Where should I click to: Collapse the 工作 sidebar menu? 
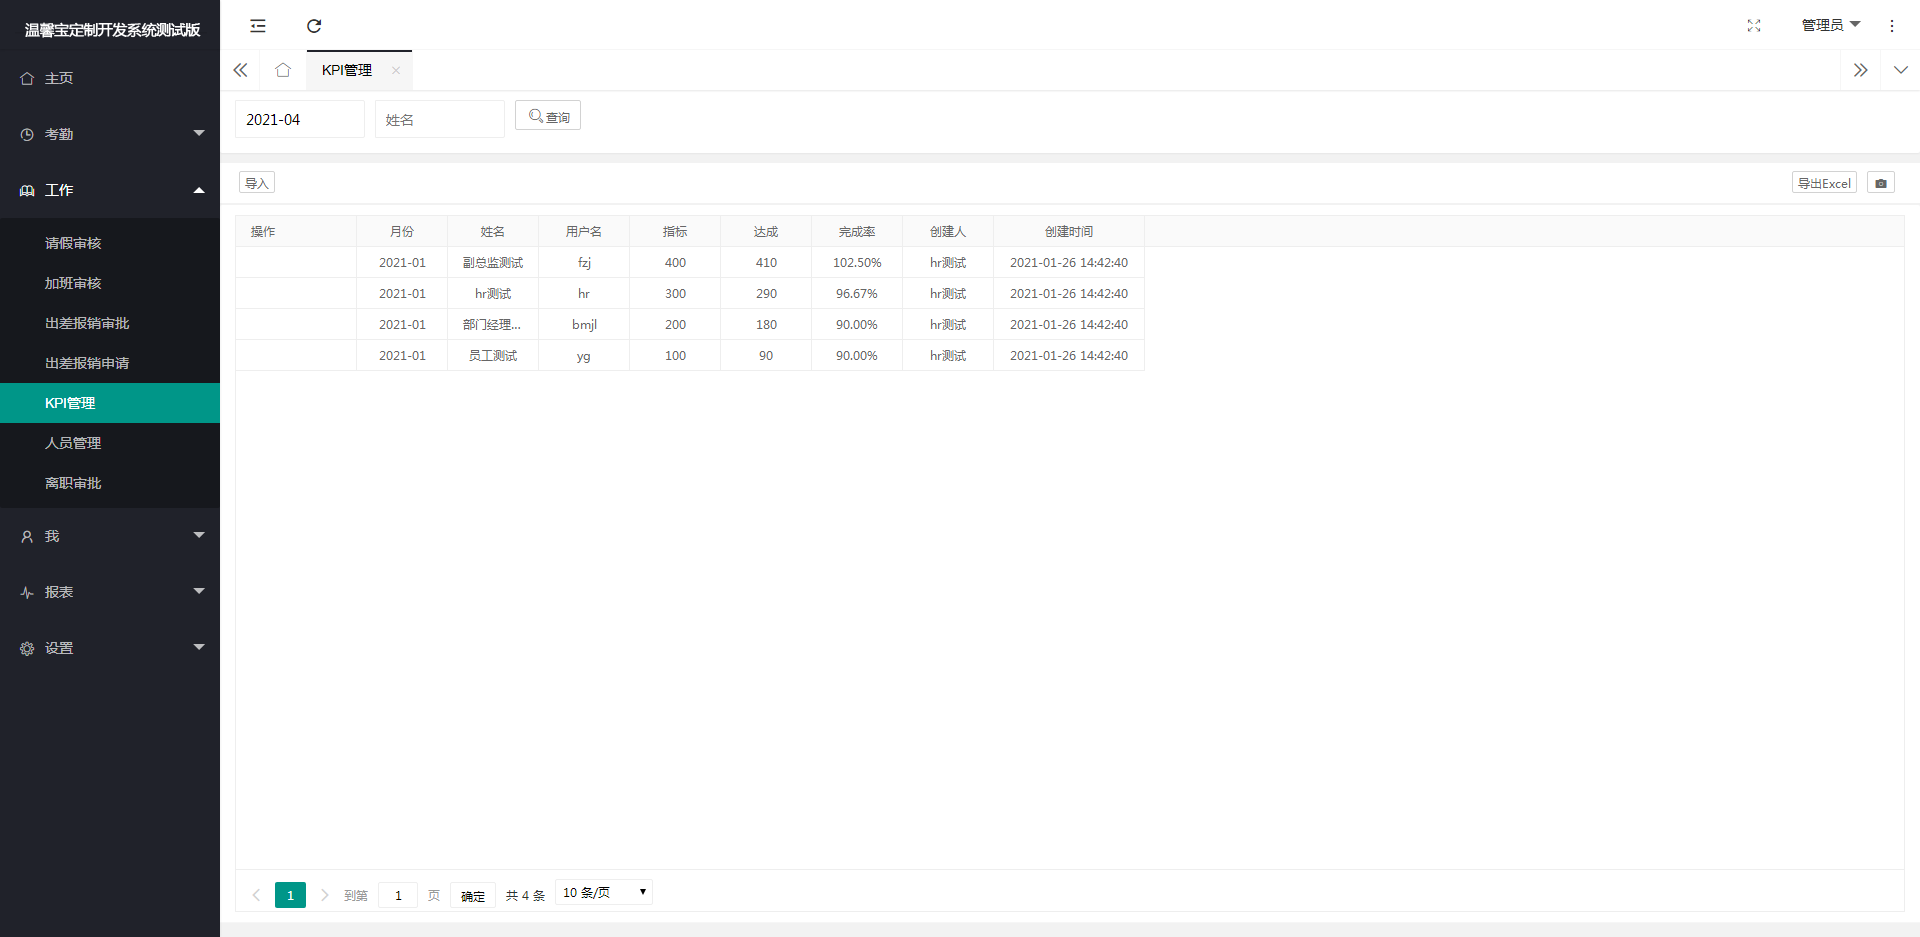coord(110,190)
